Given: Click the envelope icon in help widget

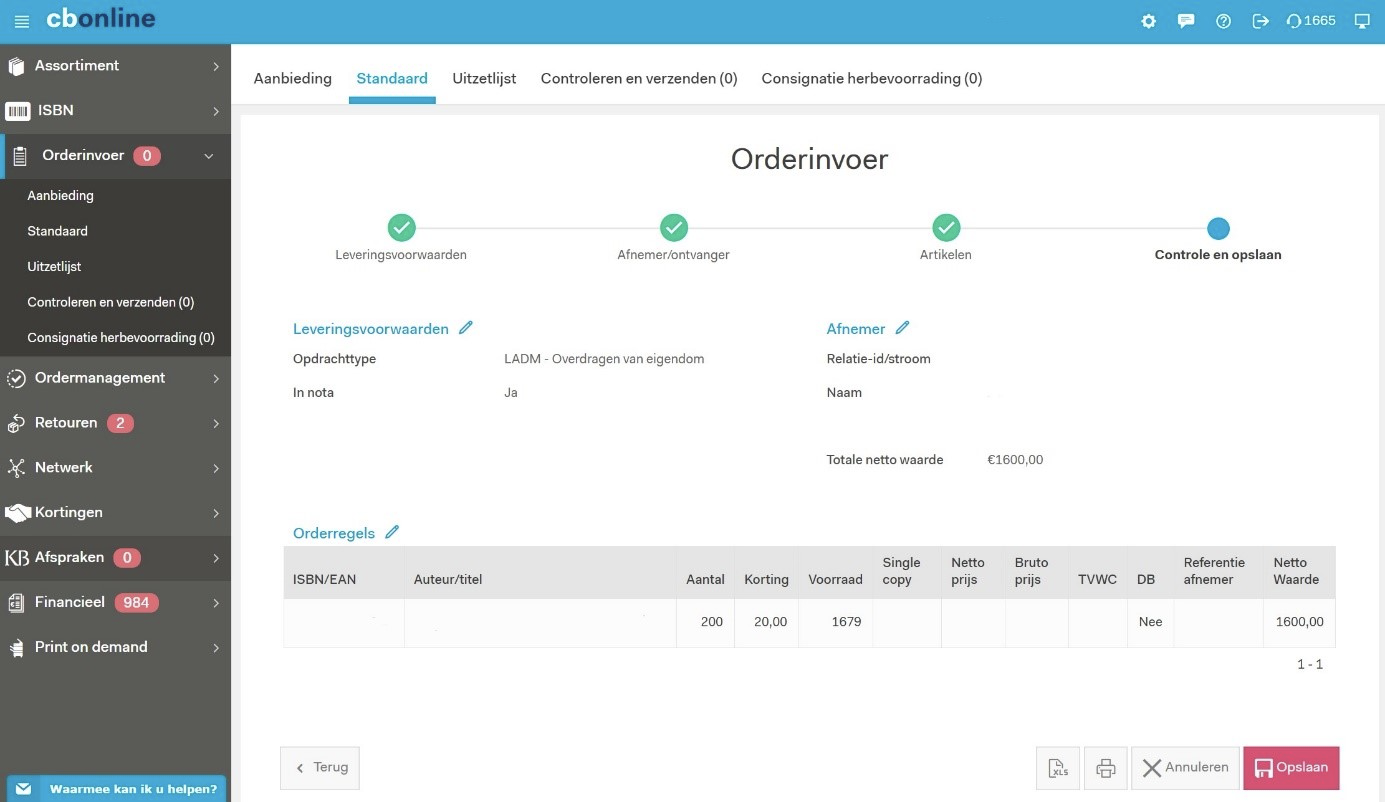Looking at the screenshot, I should click(x=24, y=789).
